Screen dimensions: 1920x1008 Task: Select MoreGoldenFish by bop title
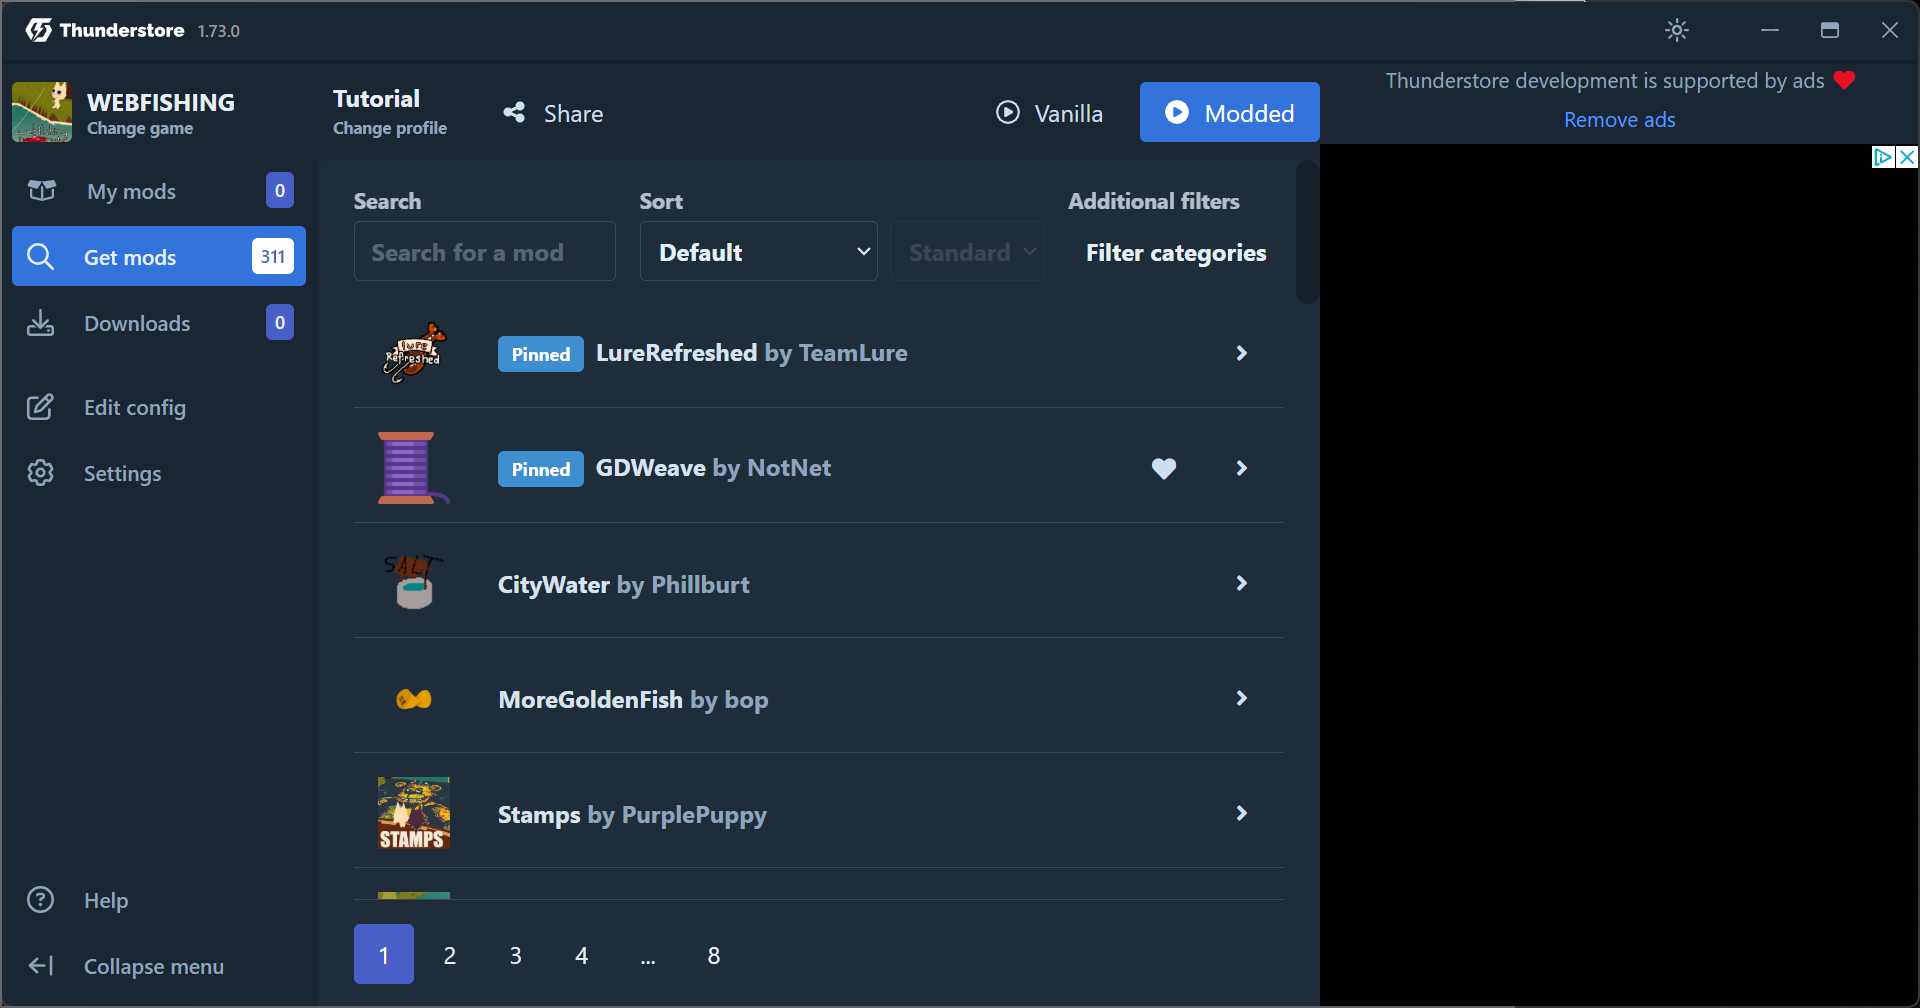tap(633, 699)
